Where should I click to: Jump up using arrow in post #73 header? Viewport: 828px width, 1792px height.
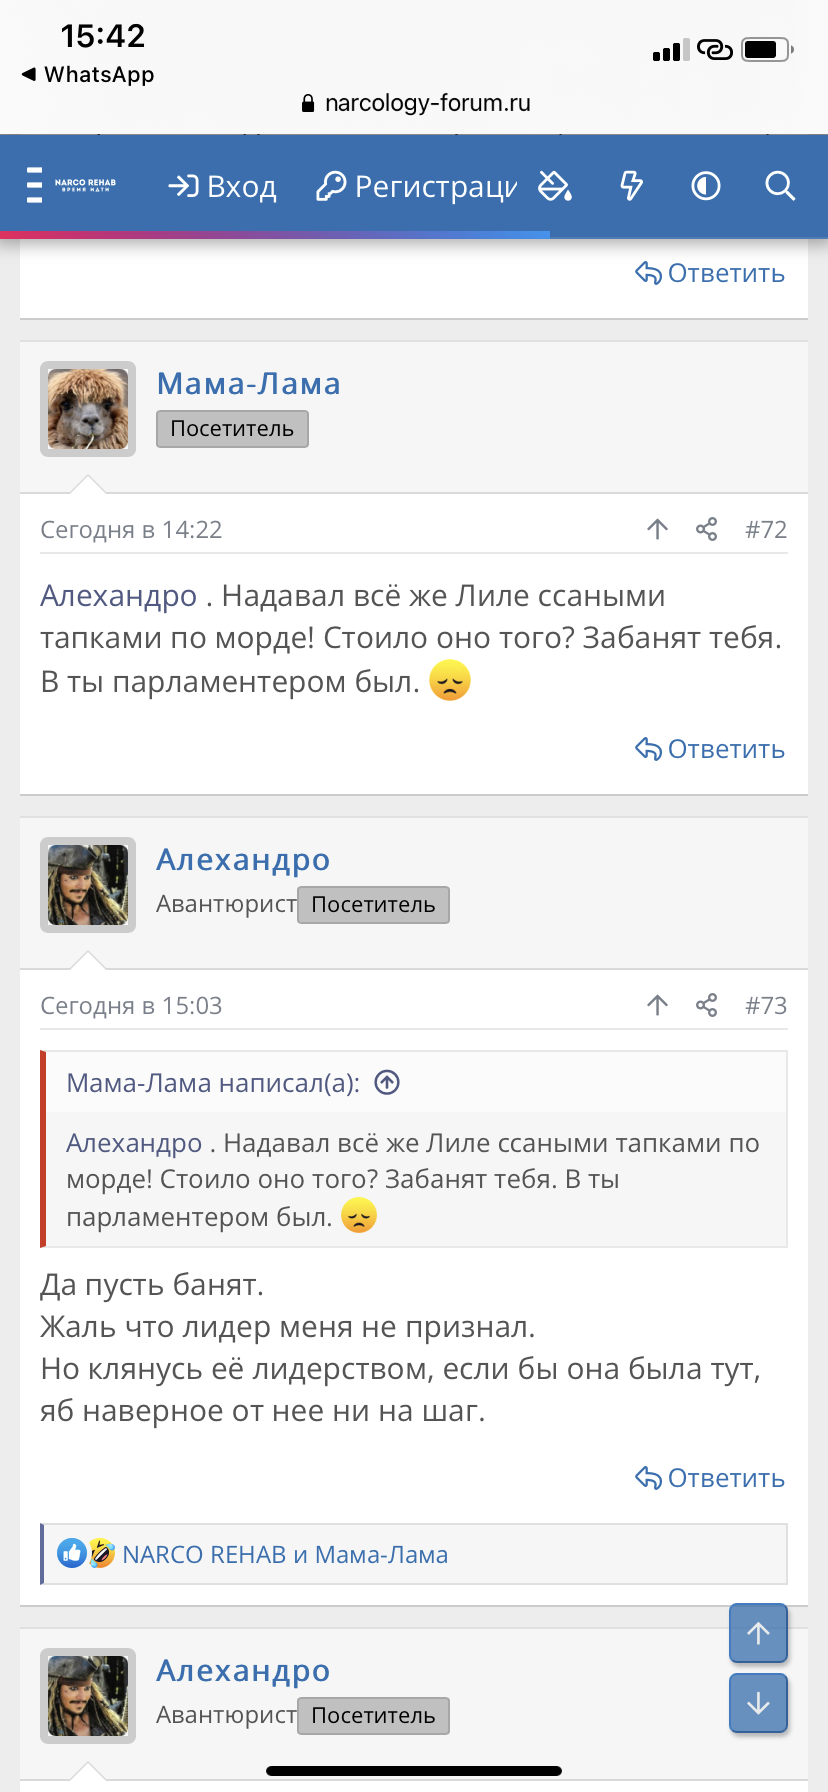(657, 1005)
